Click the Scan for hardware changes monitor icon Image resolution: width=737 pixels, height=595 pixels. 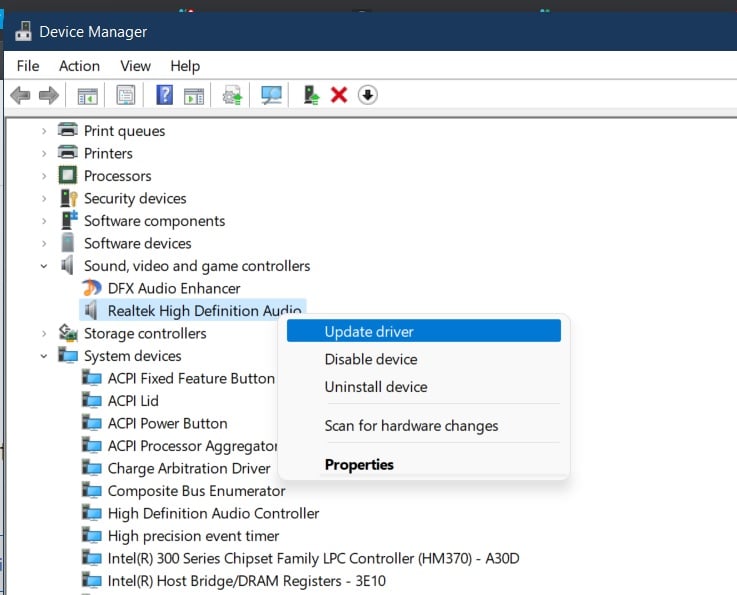pos(271,95)
